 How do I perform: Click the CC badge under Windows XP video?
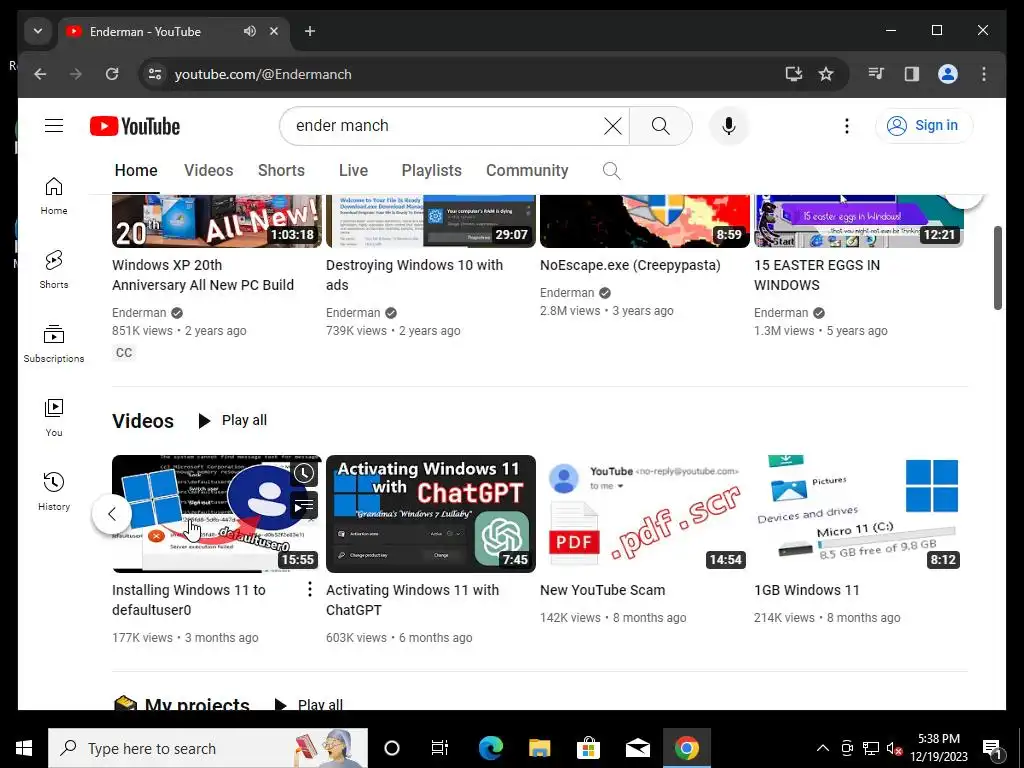(x=124, y=353)
